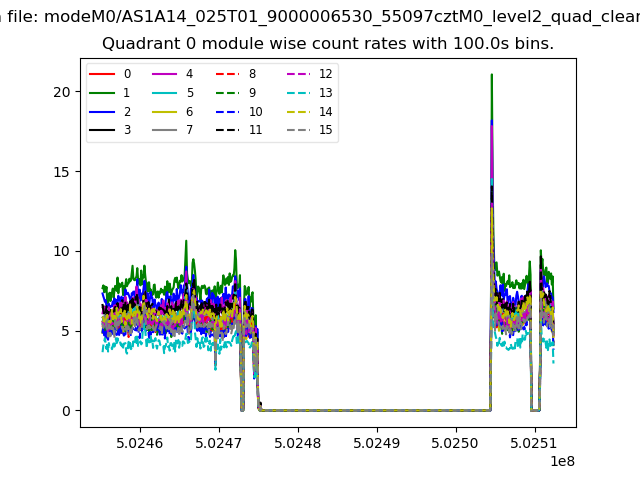Select the red dashed legend entry for module 8
Screen dimensions: 640x480
(229, 74)
